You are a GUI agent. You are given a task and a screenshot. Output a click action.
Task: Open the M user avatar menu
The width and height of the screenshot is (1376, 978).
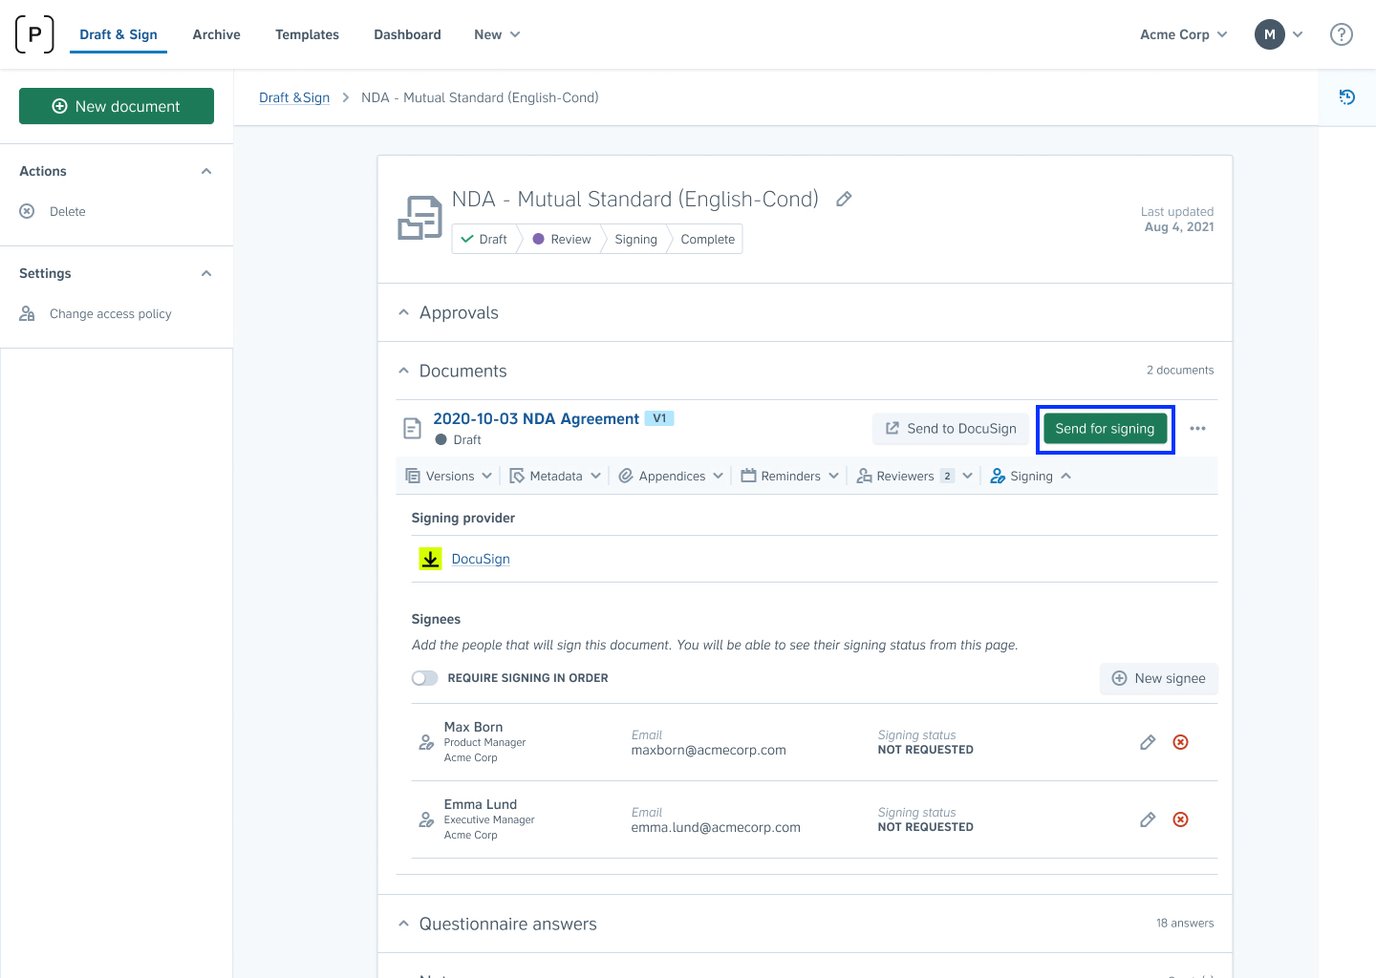tap(1269, 33)
